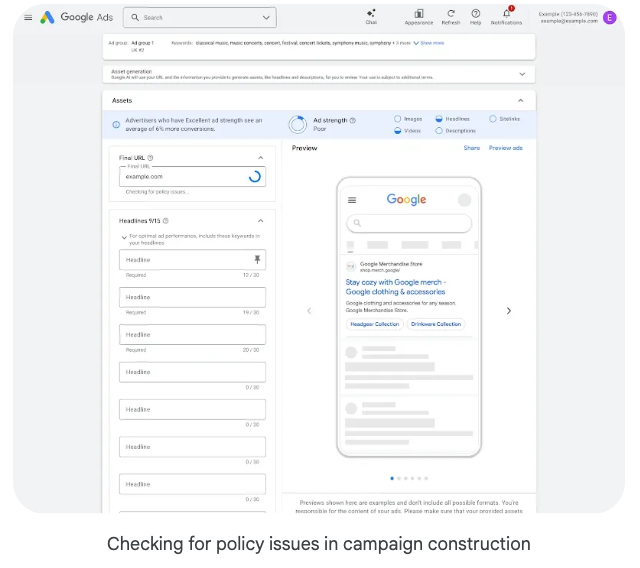Click the phone preview hamburger menu
Image resolution: width=640 pixels, height=568 pixels.
[x=352, y=200]
